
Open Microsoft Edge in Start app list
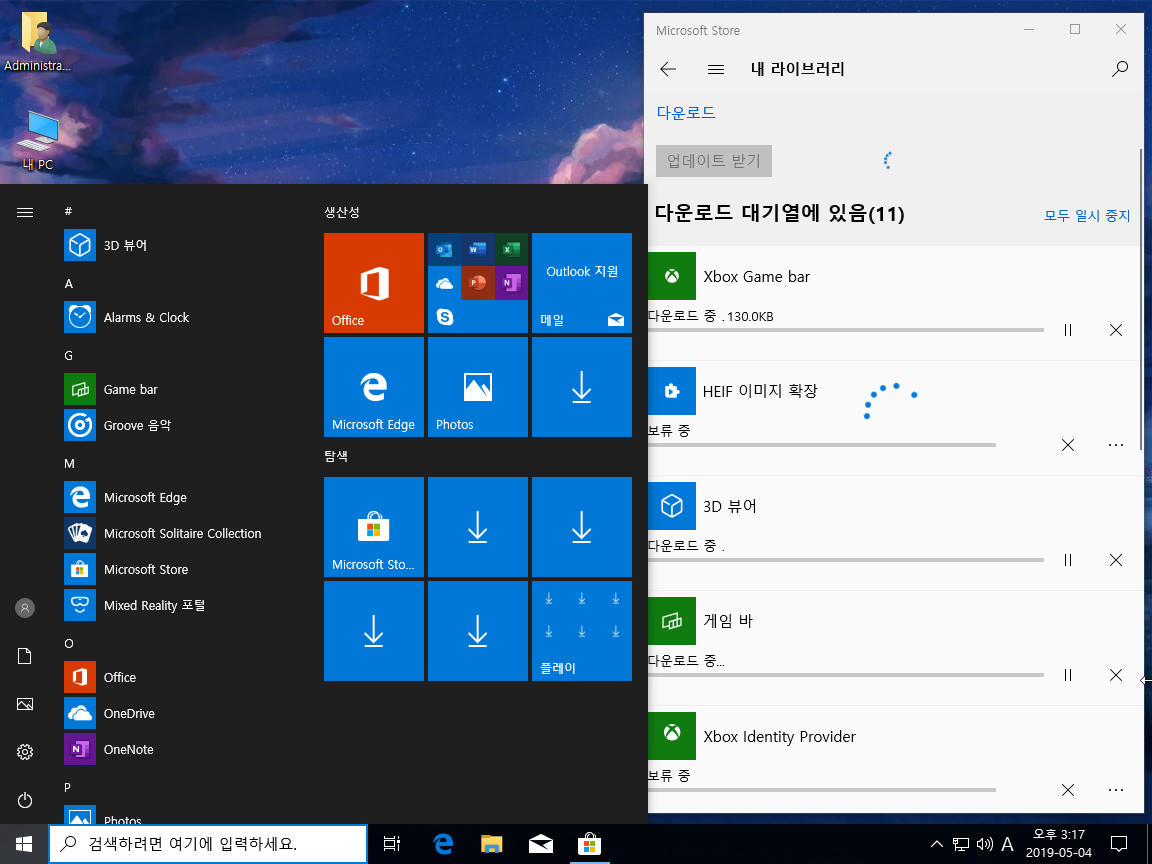point(180,497)
